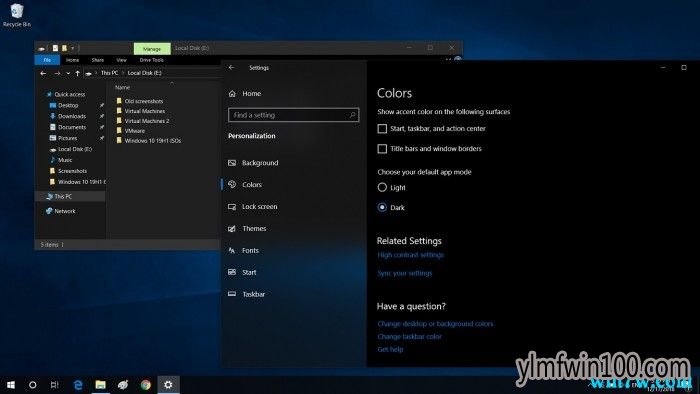Select the Windows 10 19H1 ISOs folder

coord(149,141)
